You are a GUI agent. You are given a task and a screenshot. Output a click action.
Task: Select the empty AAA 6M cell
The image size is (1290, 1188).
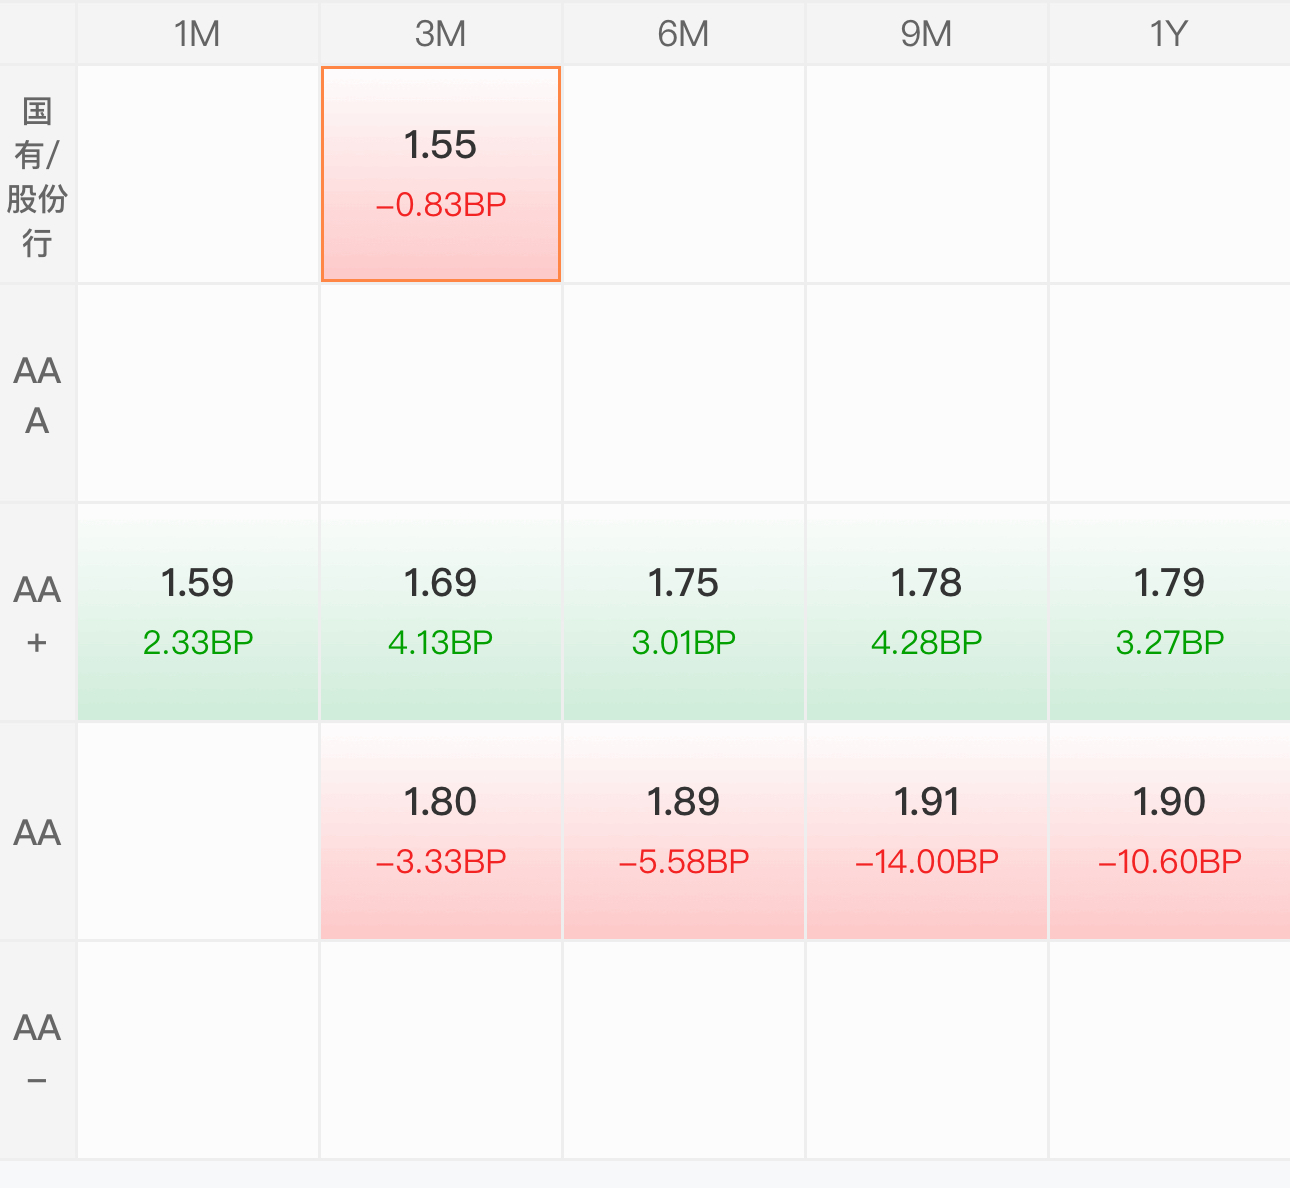coord(684,394)
